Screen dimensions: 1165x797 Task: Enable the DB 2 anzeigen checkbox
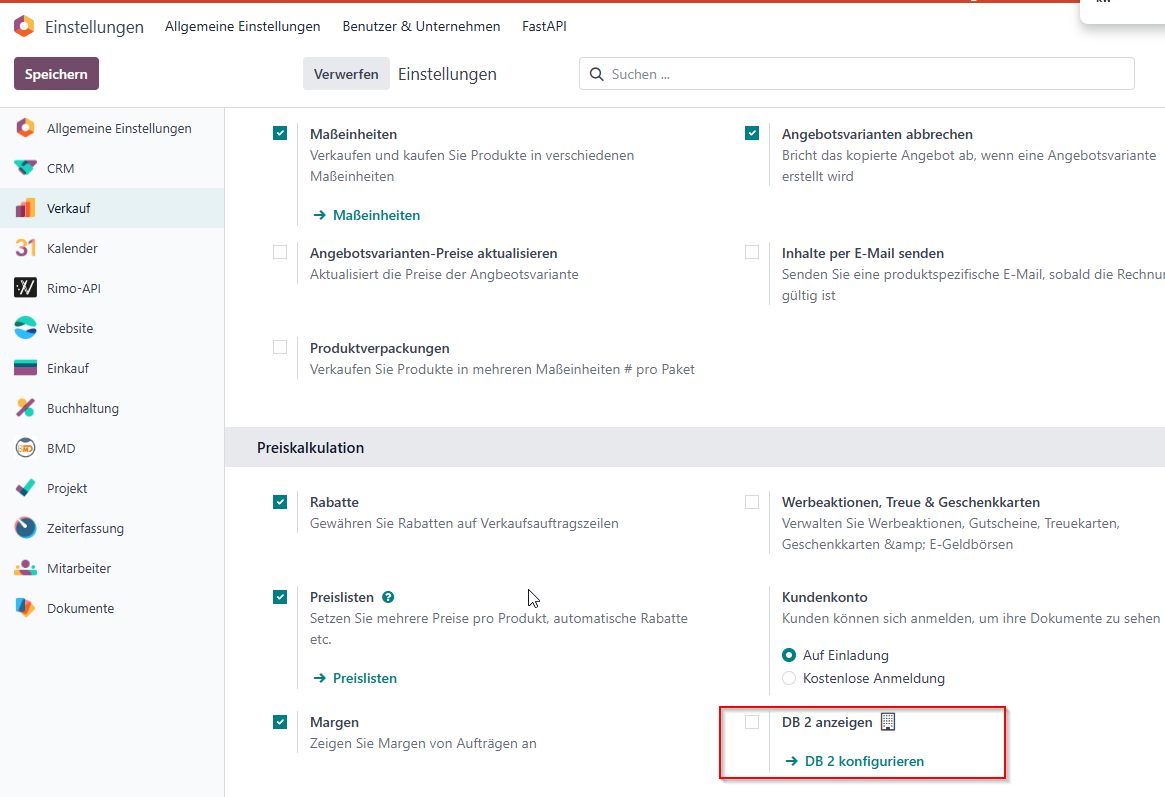point(752,722)
